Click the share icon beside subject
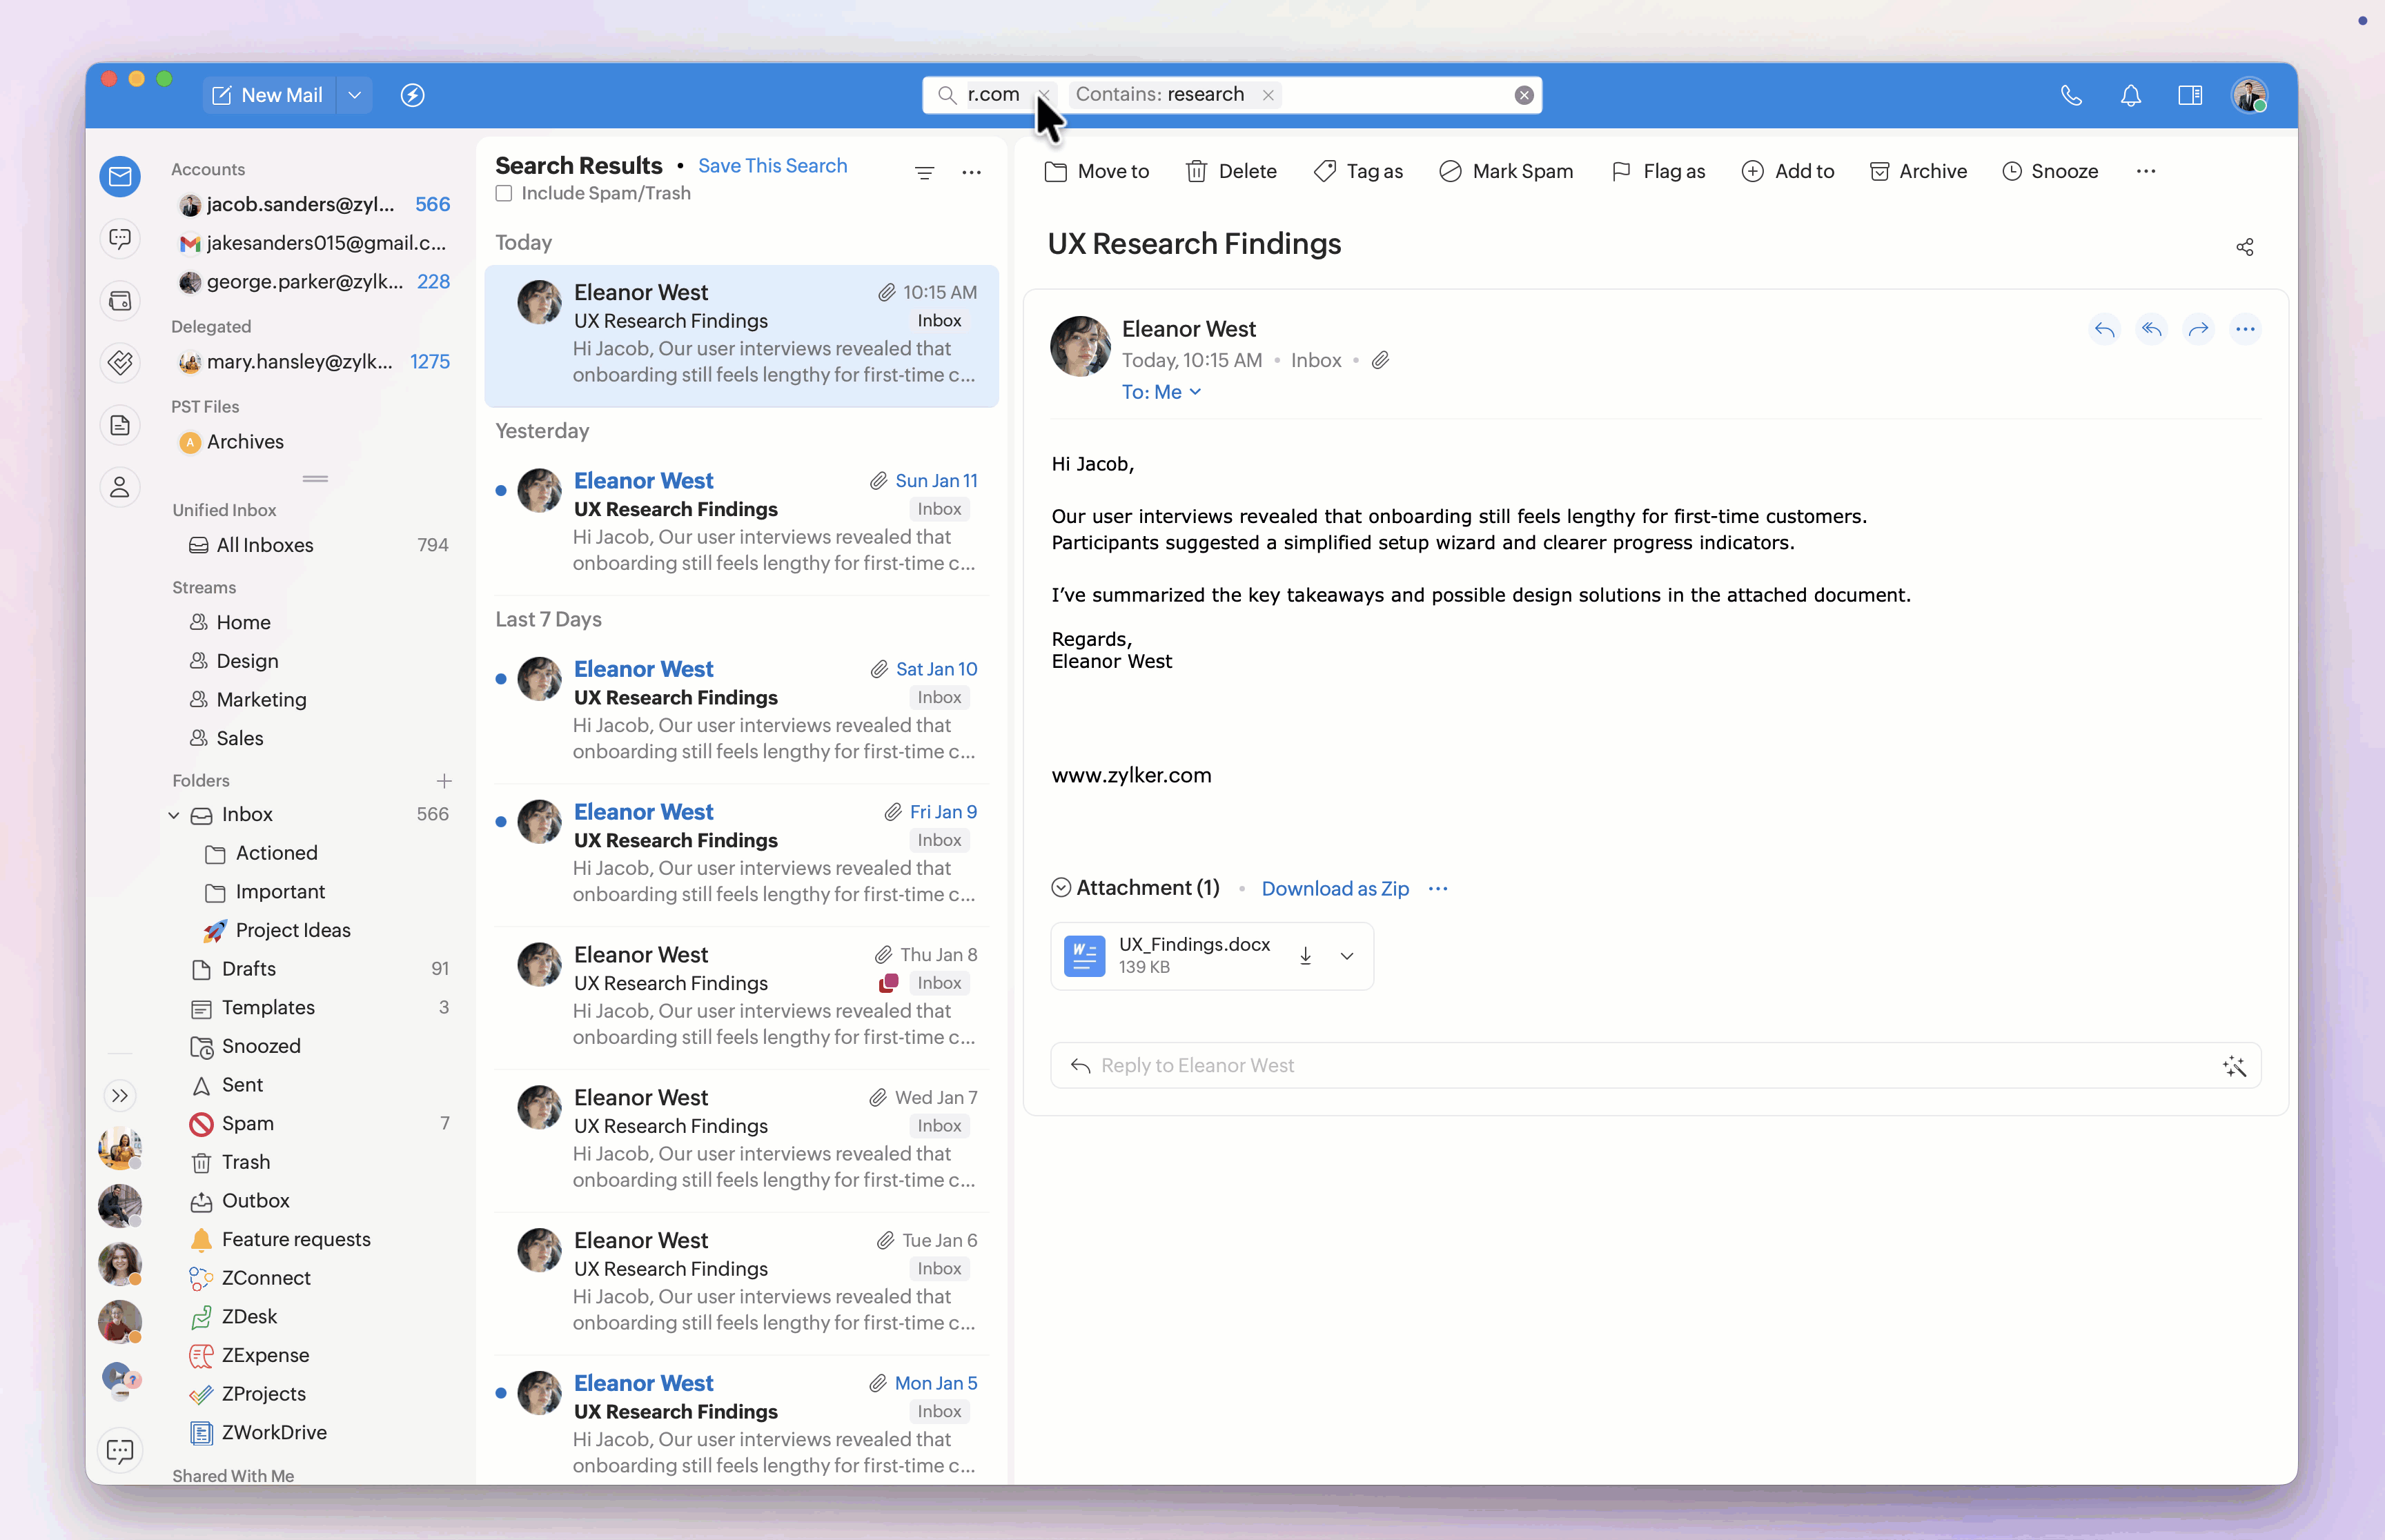Screen dimensions: 2385x1540 2244,246
